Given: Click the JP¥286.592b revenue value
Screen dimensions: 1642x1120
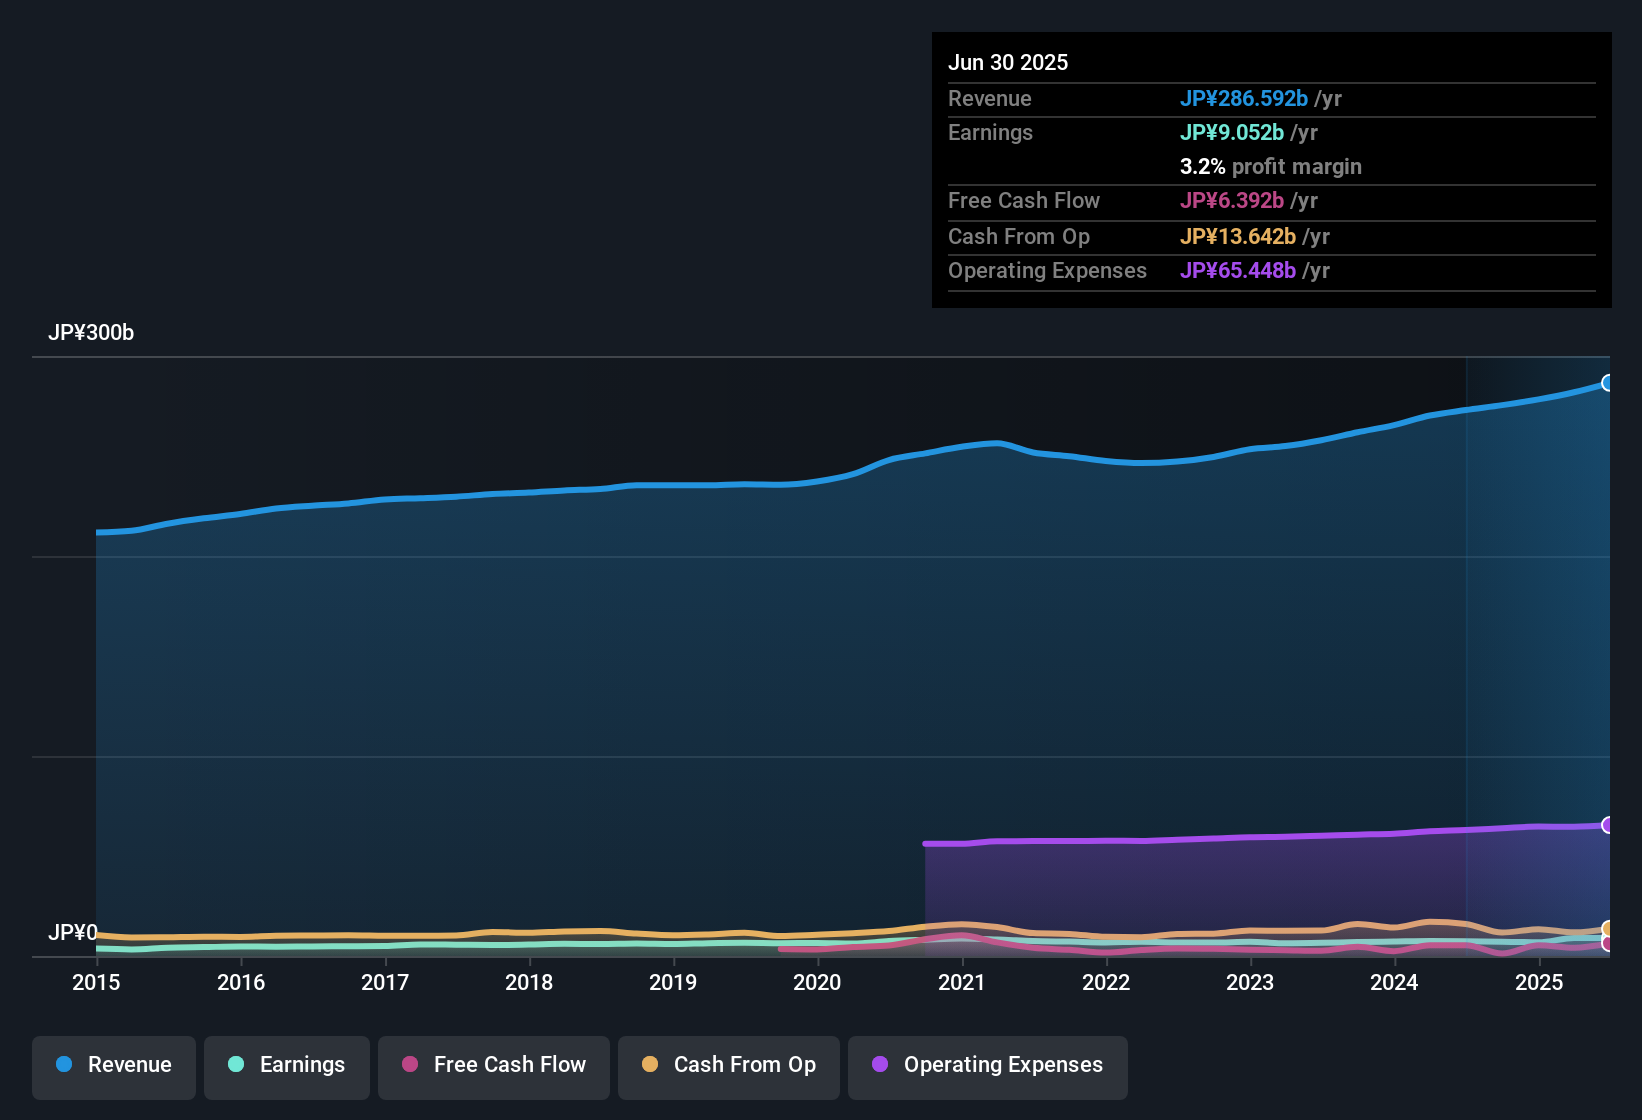Looking at the screenshot, I should [x=1244, y=99].
